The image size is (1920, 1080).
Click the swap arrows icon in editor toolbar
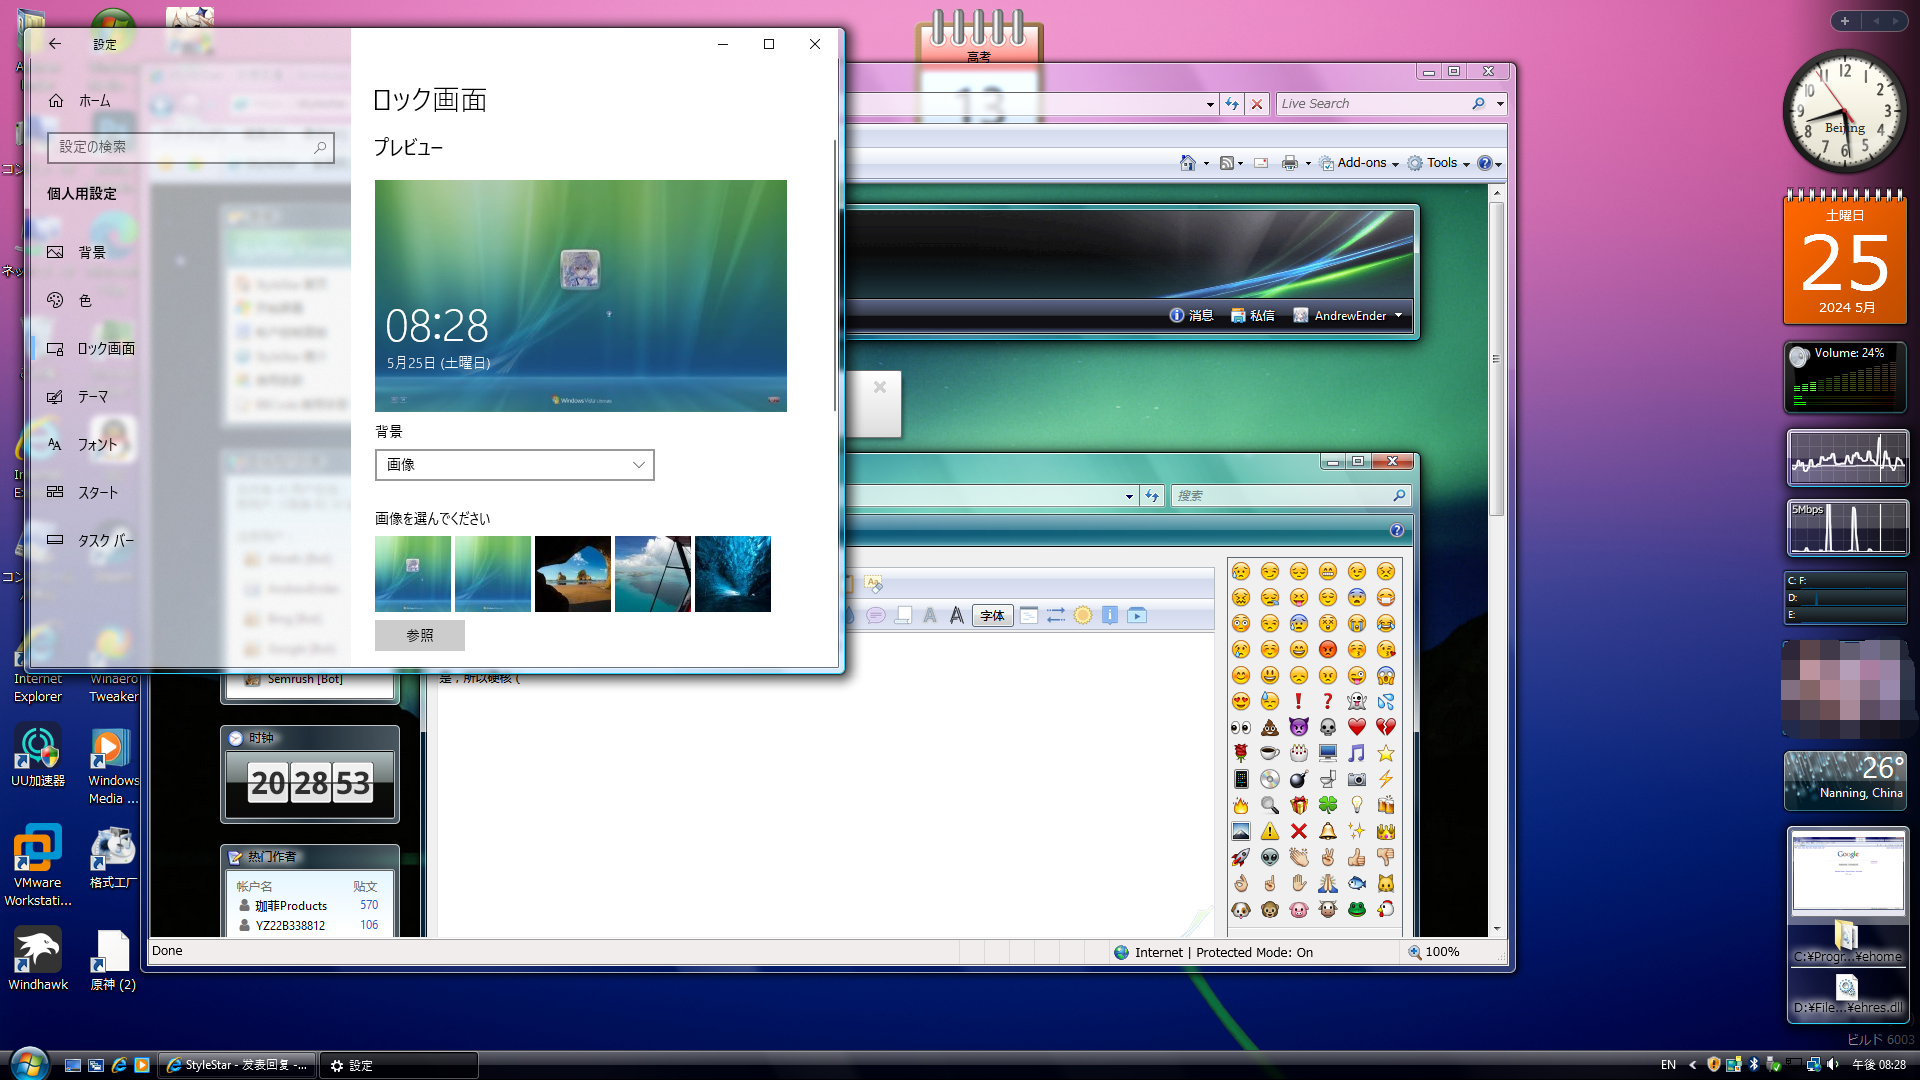(1056, 616)
